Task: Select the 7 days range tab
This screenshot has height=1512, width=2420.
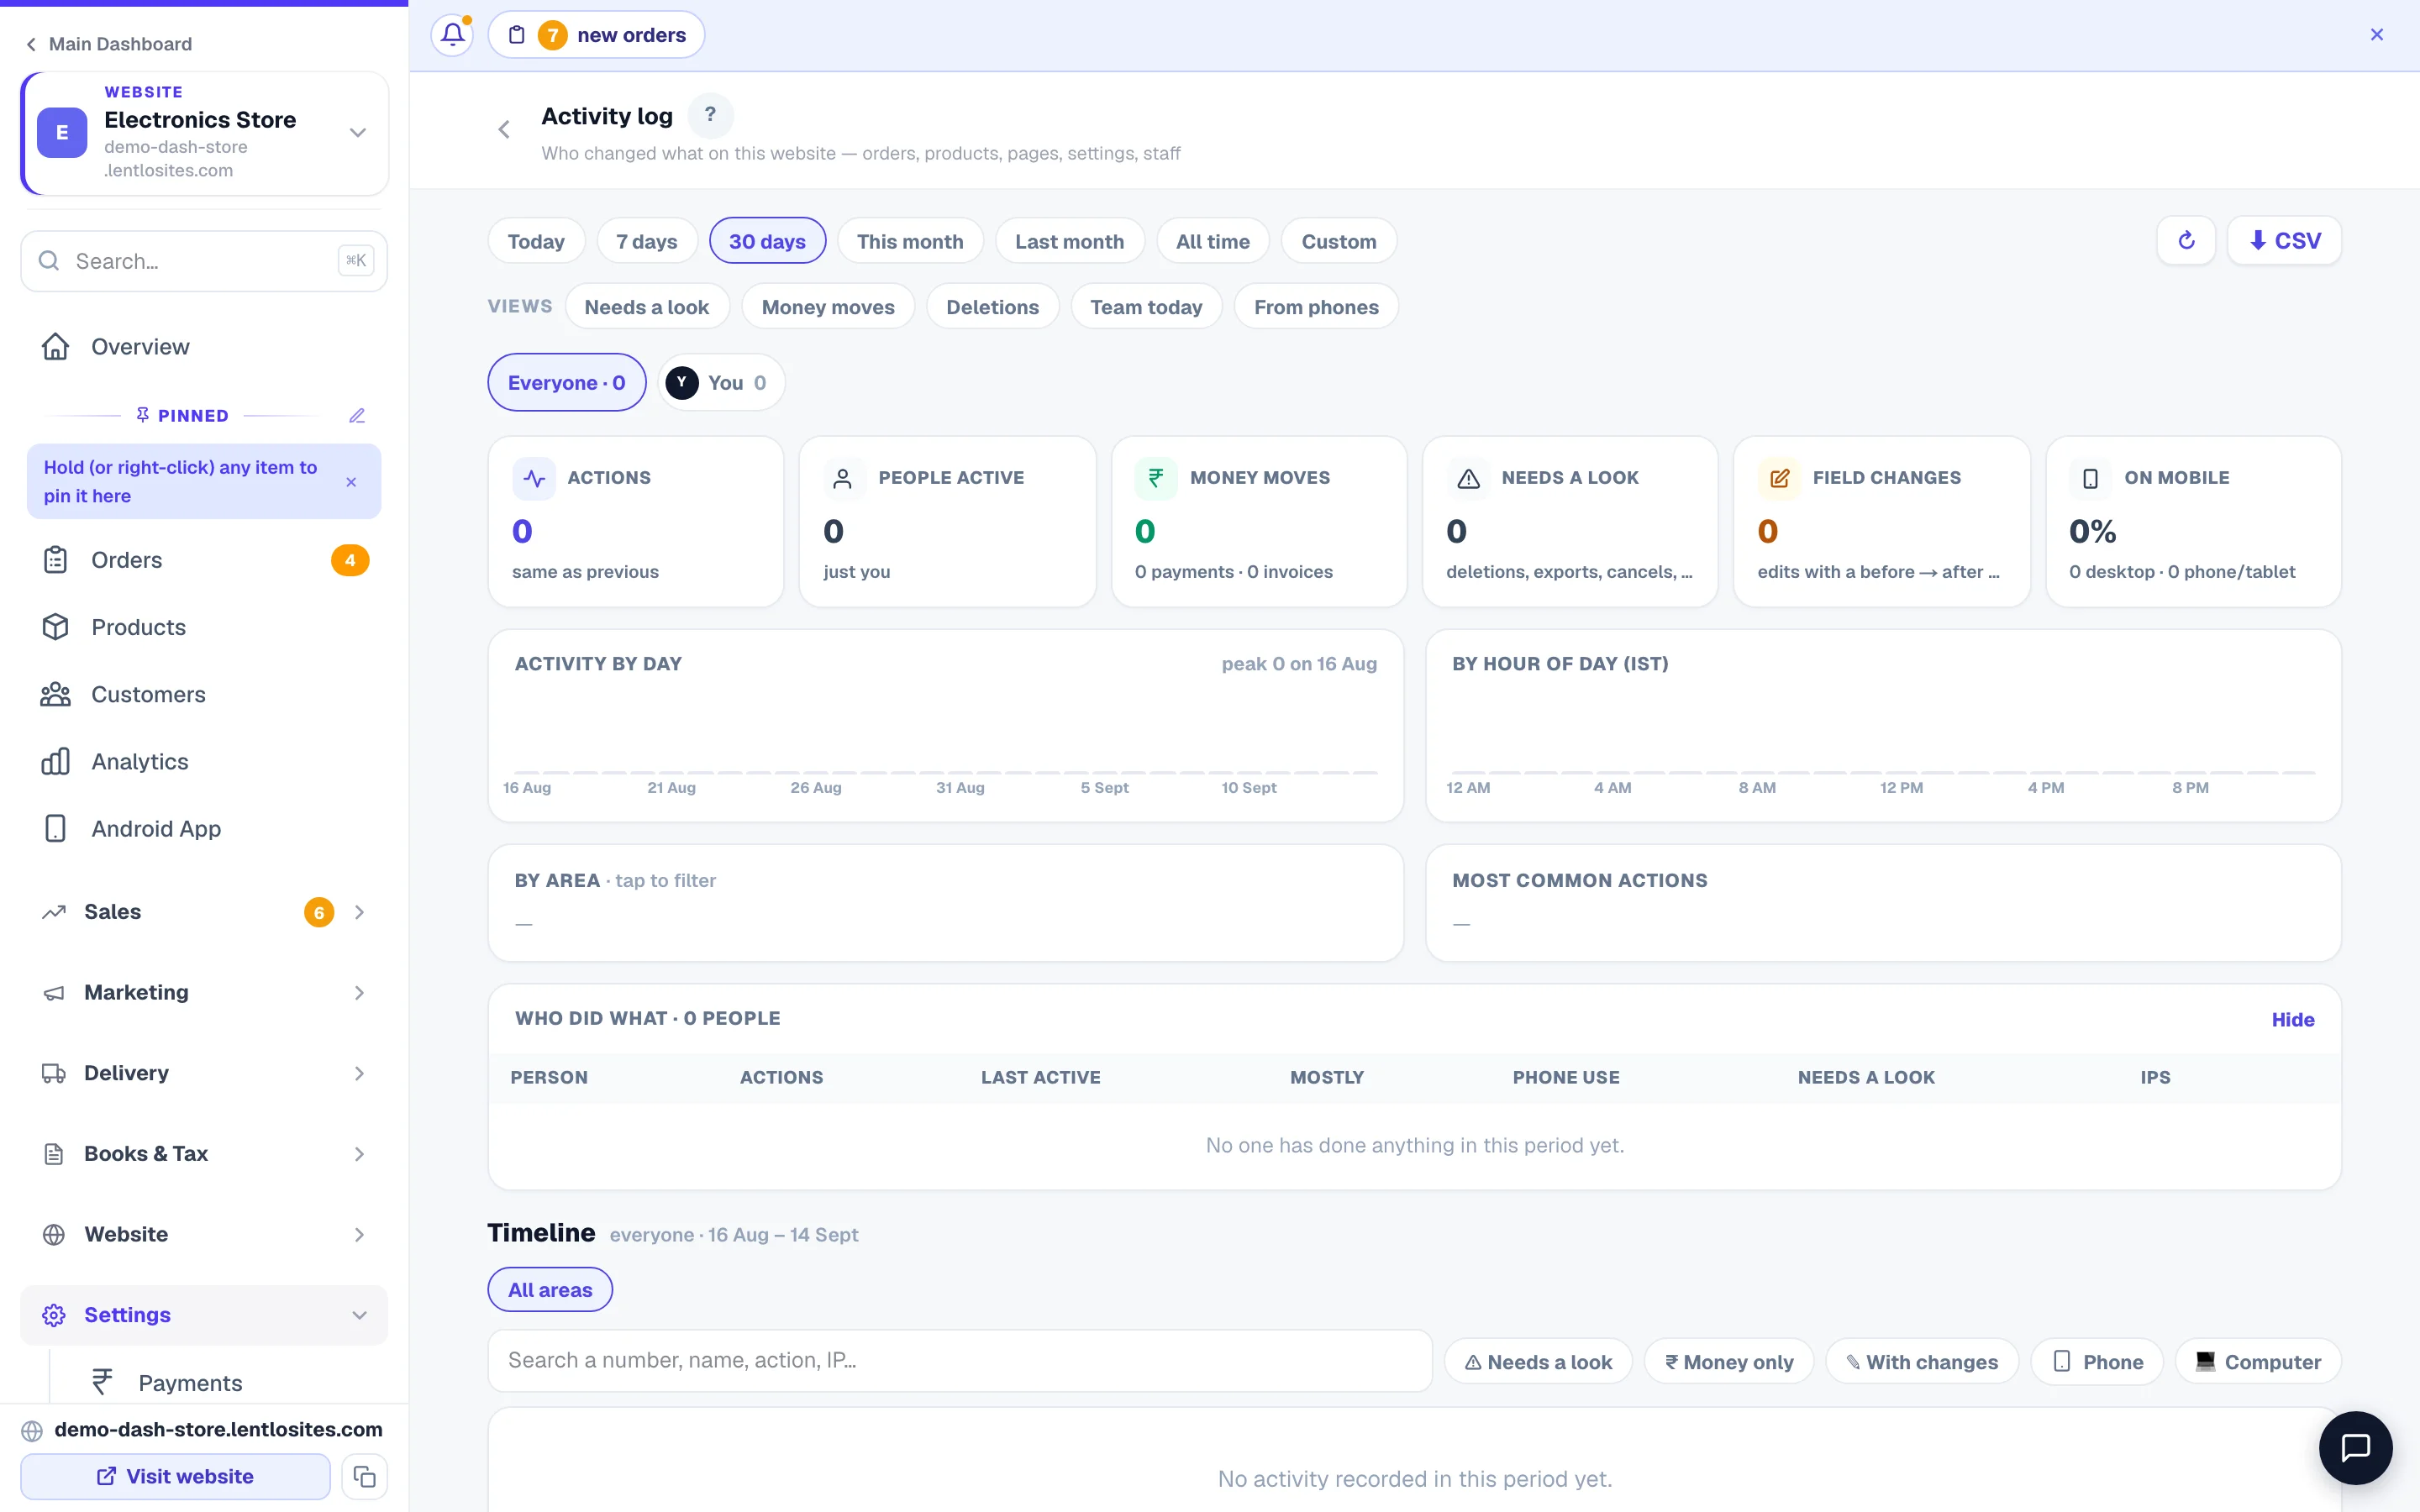Action: (647, 241)
